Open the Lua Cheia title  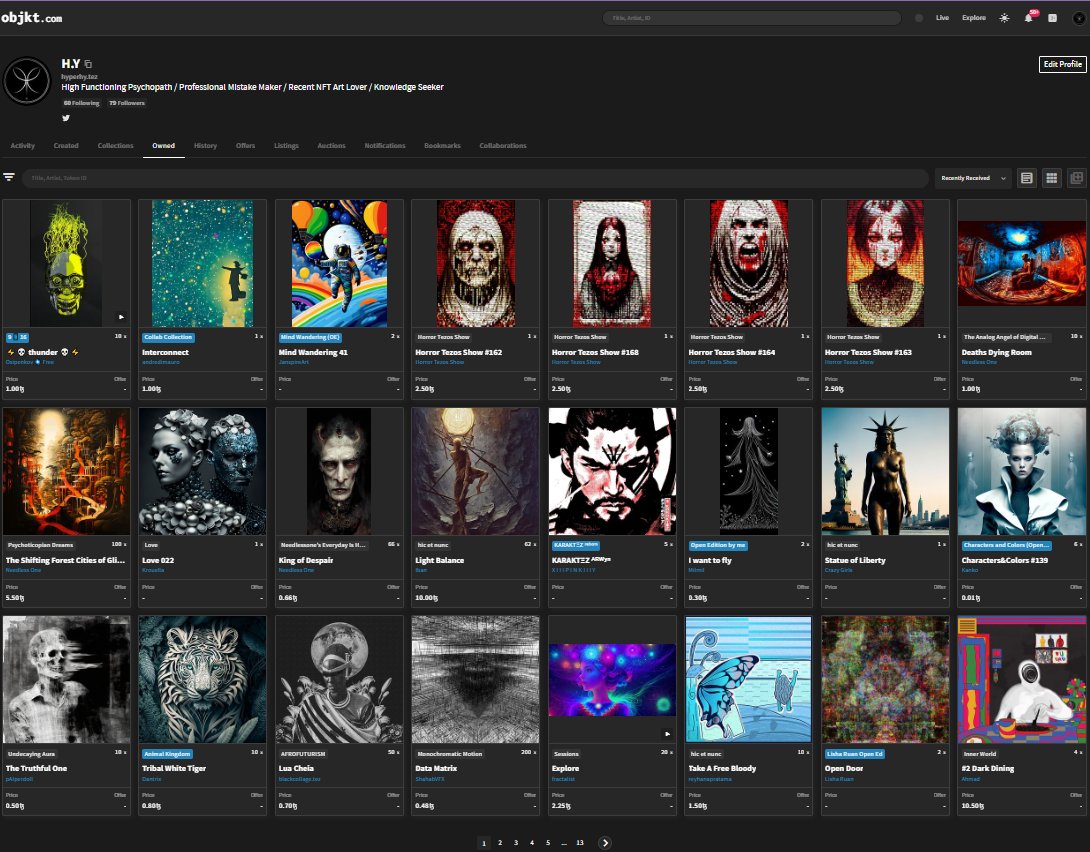point(296,768)
